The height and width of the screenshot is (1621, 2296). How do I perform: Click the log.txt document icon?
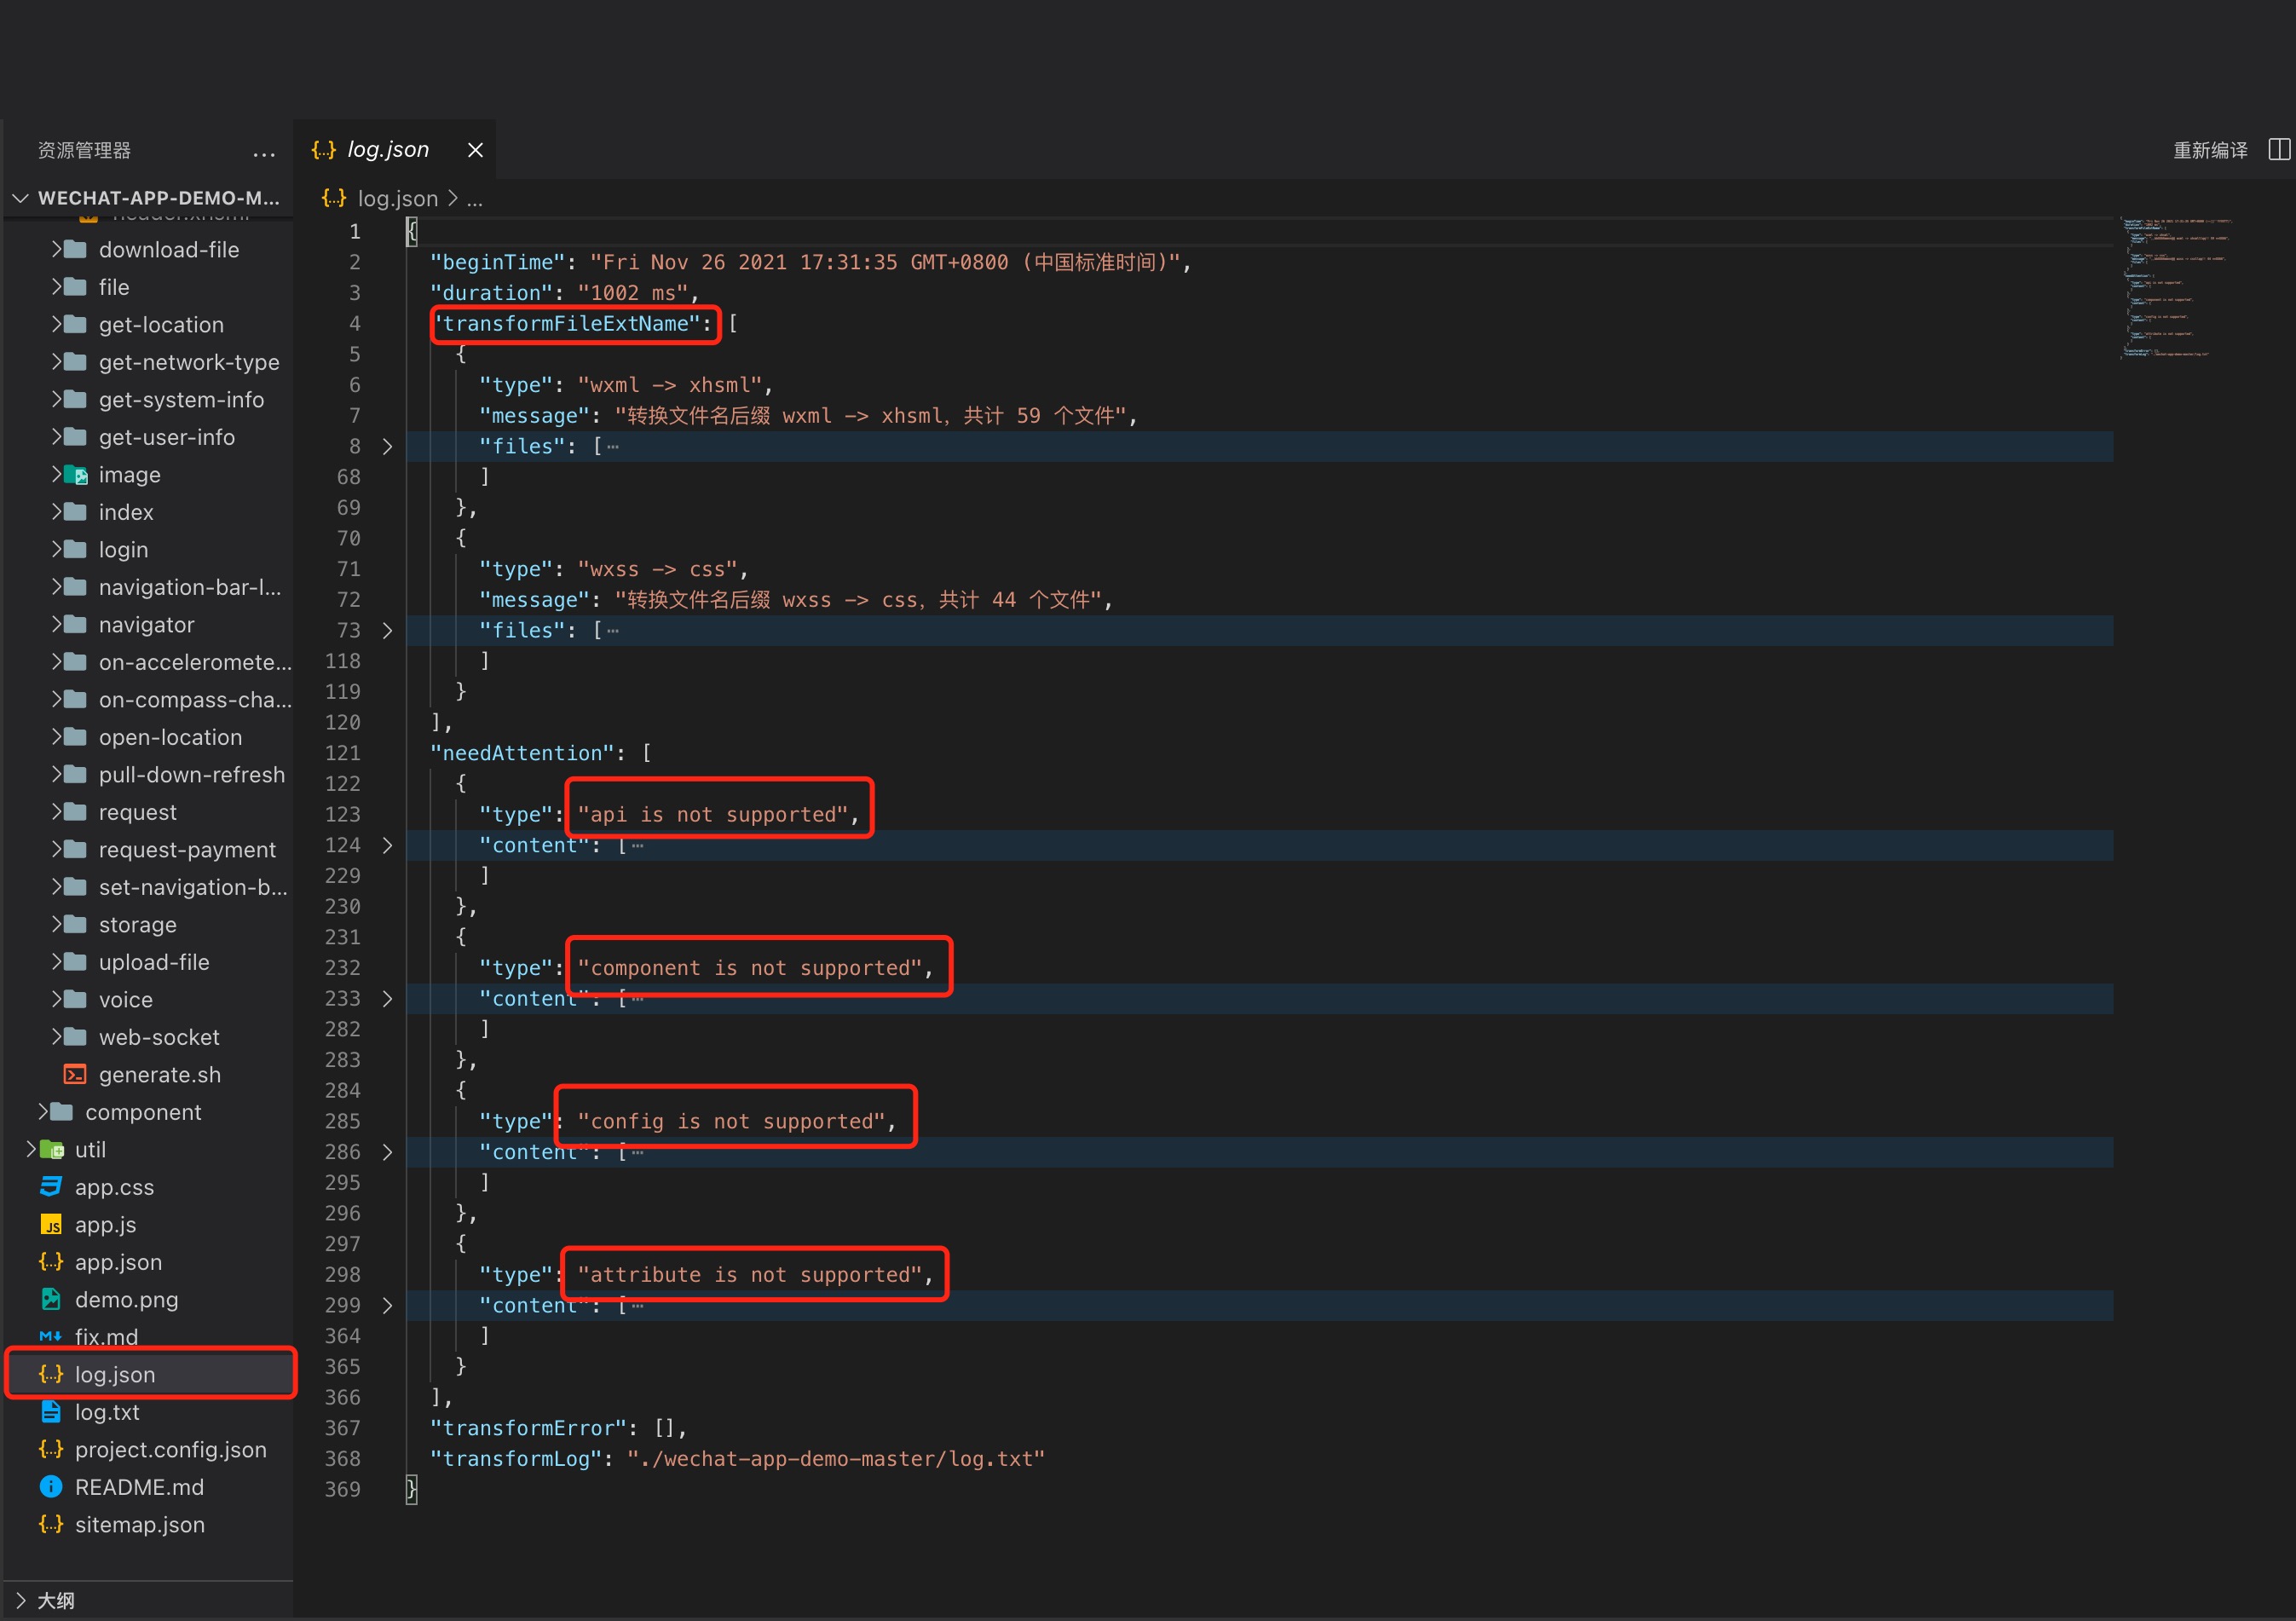click(x=51, y=1412)
